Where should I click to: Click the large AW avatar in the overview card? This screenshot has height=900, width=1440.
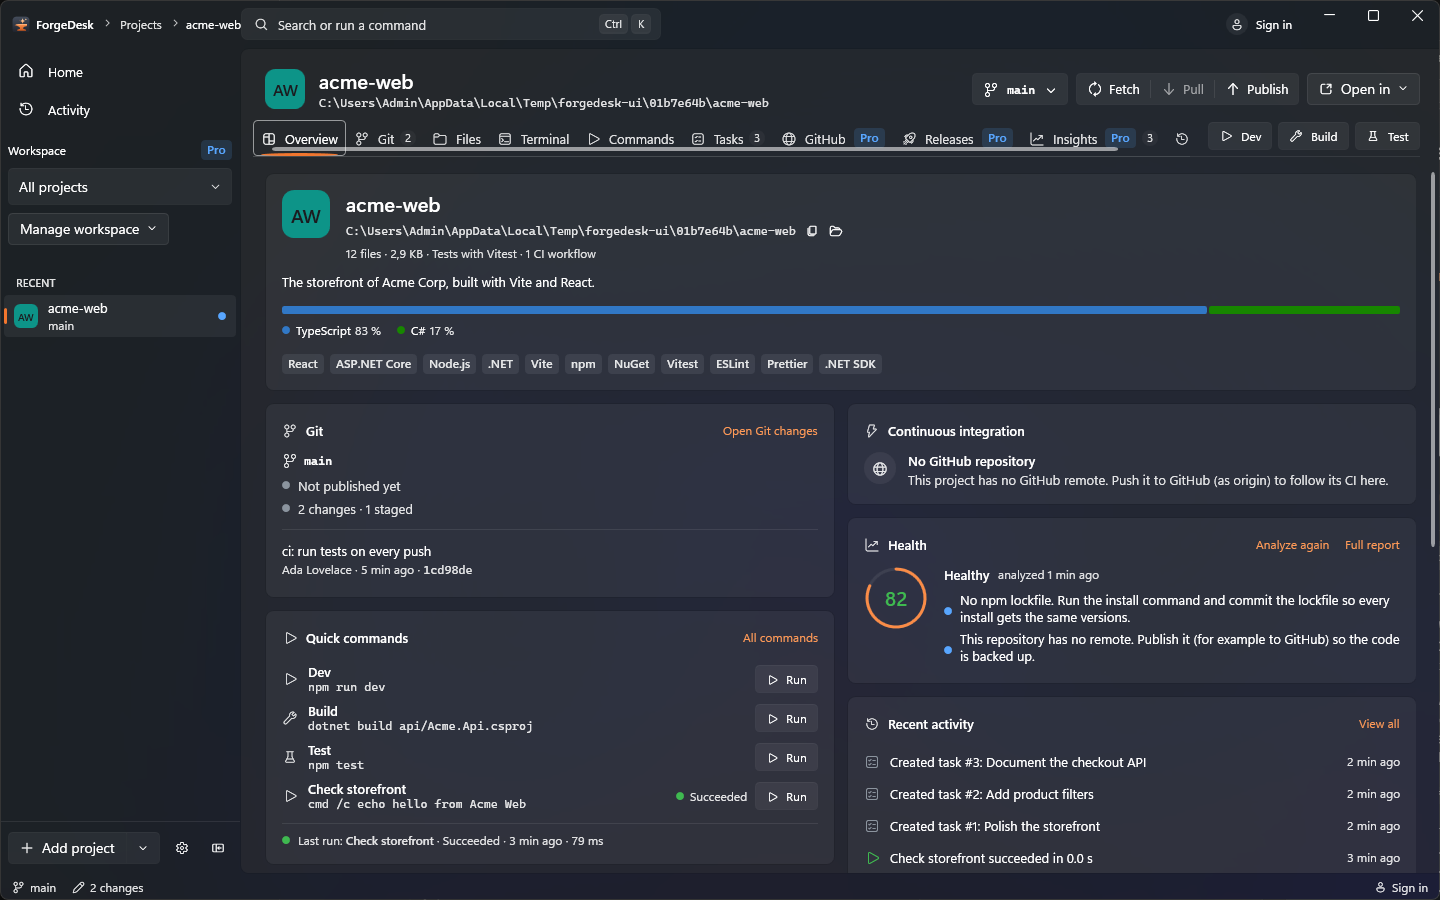coord(306,215)
